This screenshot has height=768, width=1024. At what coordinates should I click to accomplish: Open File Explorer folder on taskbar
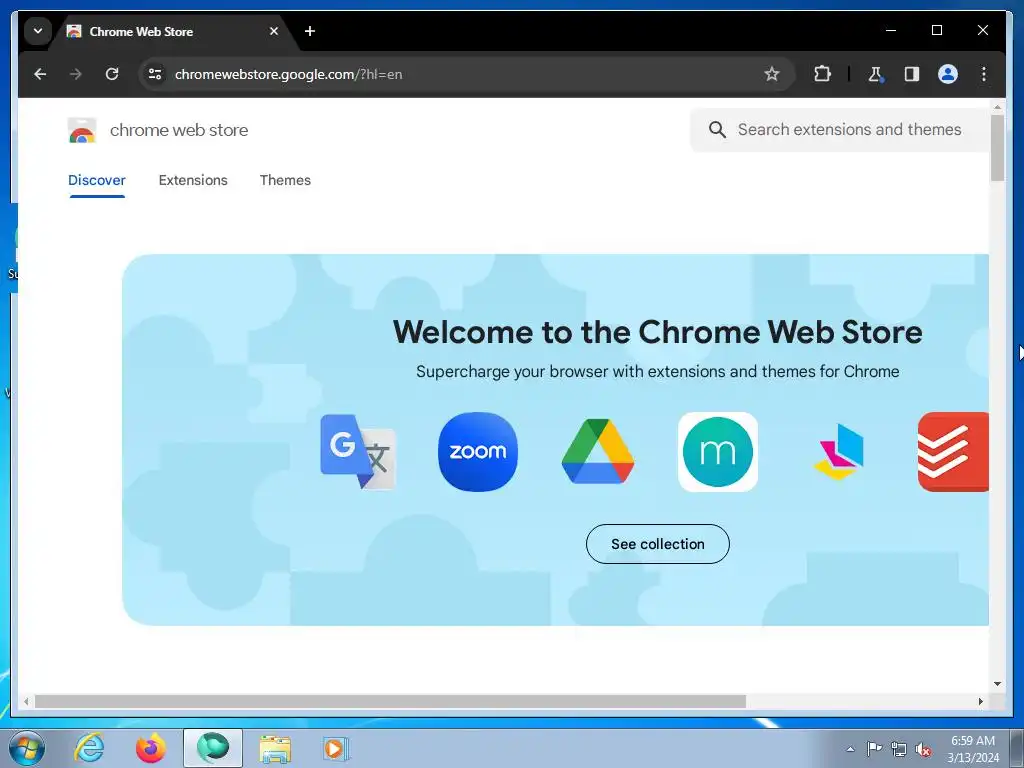[x=275, y=748]
